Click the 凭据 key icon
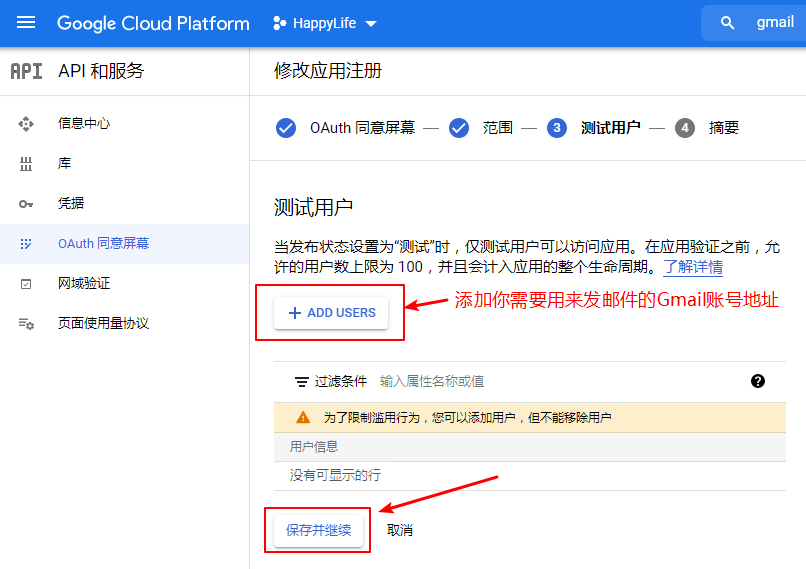Image resolution: width=806 pixels, height=569 pixels. pos(26,204)
